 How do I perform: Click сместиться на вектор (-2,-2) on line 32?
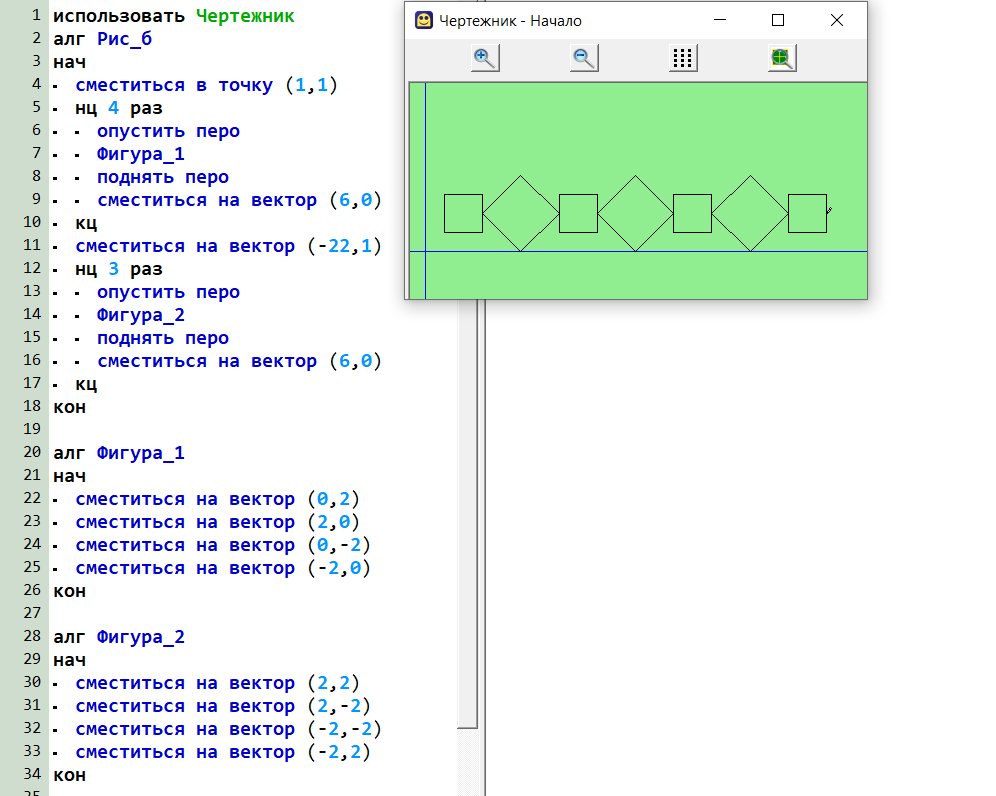tap(229, 729)
